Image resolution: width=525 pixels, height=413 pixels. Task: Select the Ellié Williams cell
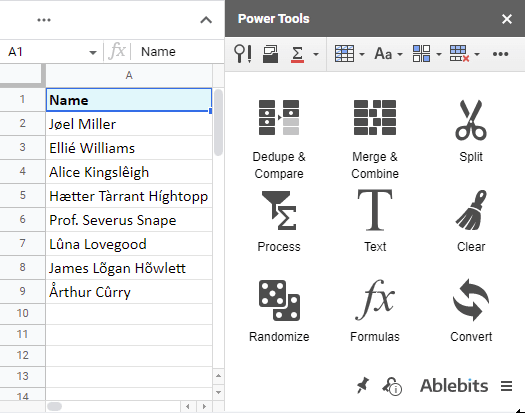tap(129, 148)
